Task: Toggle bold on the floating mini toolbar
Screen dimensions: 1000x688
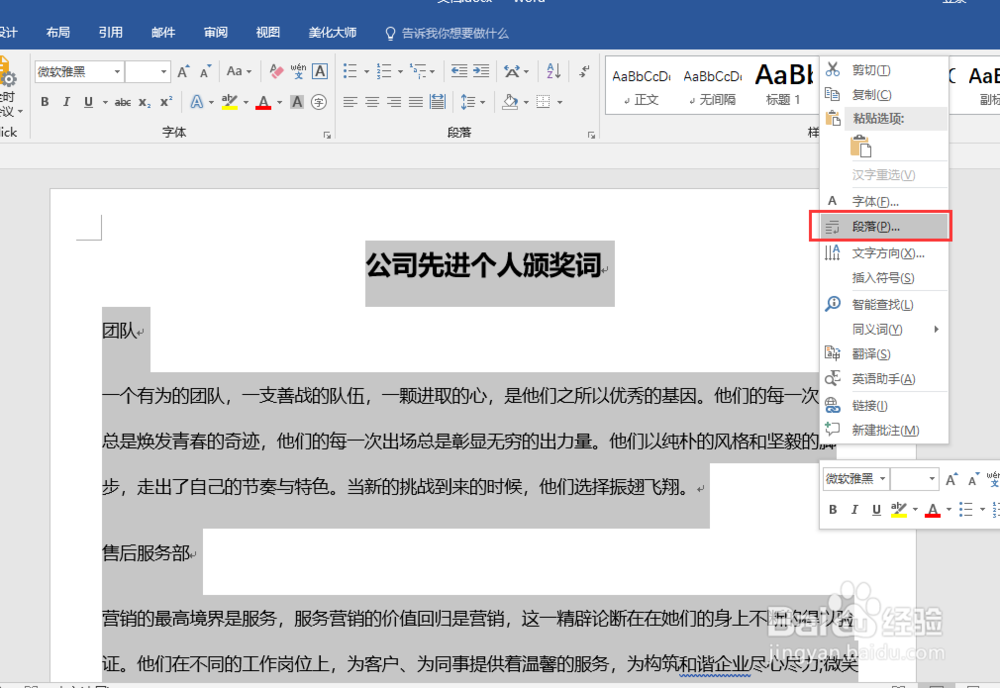Action: click(x=832, y=510)
